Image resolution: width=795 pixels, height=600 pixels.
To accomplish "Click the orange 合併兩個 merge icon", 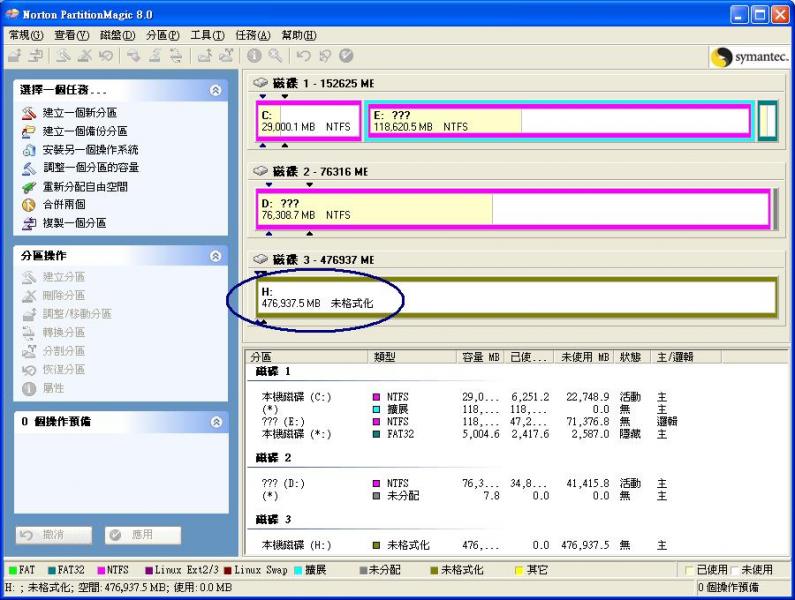I will 29,205.
